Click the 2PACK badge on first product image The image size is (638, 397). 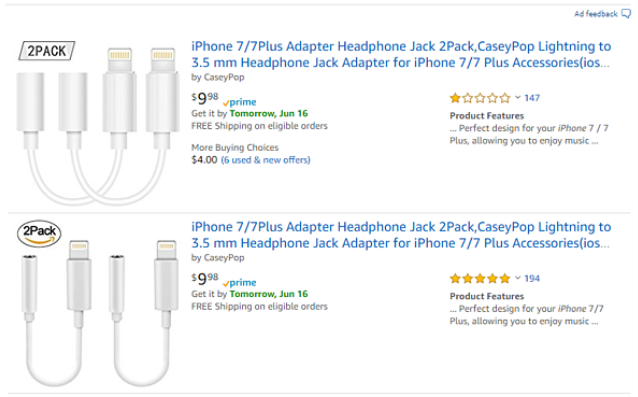47,51
